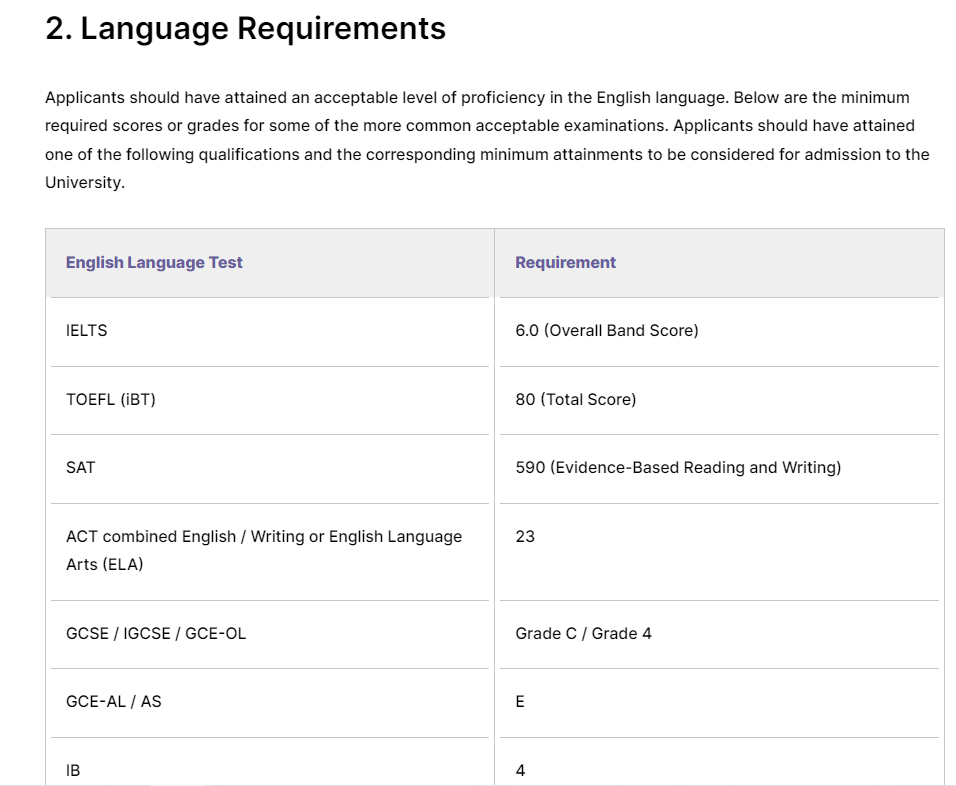
Task: Click the "590 (Evidence-Based Reading and Writing)" cell
Action: [677, 467]
